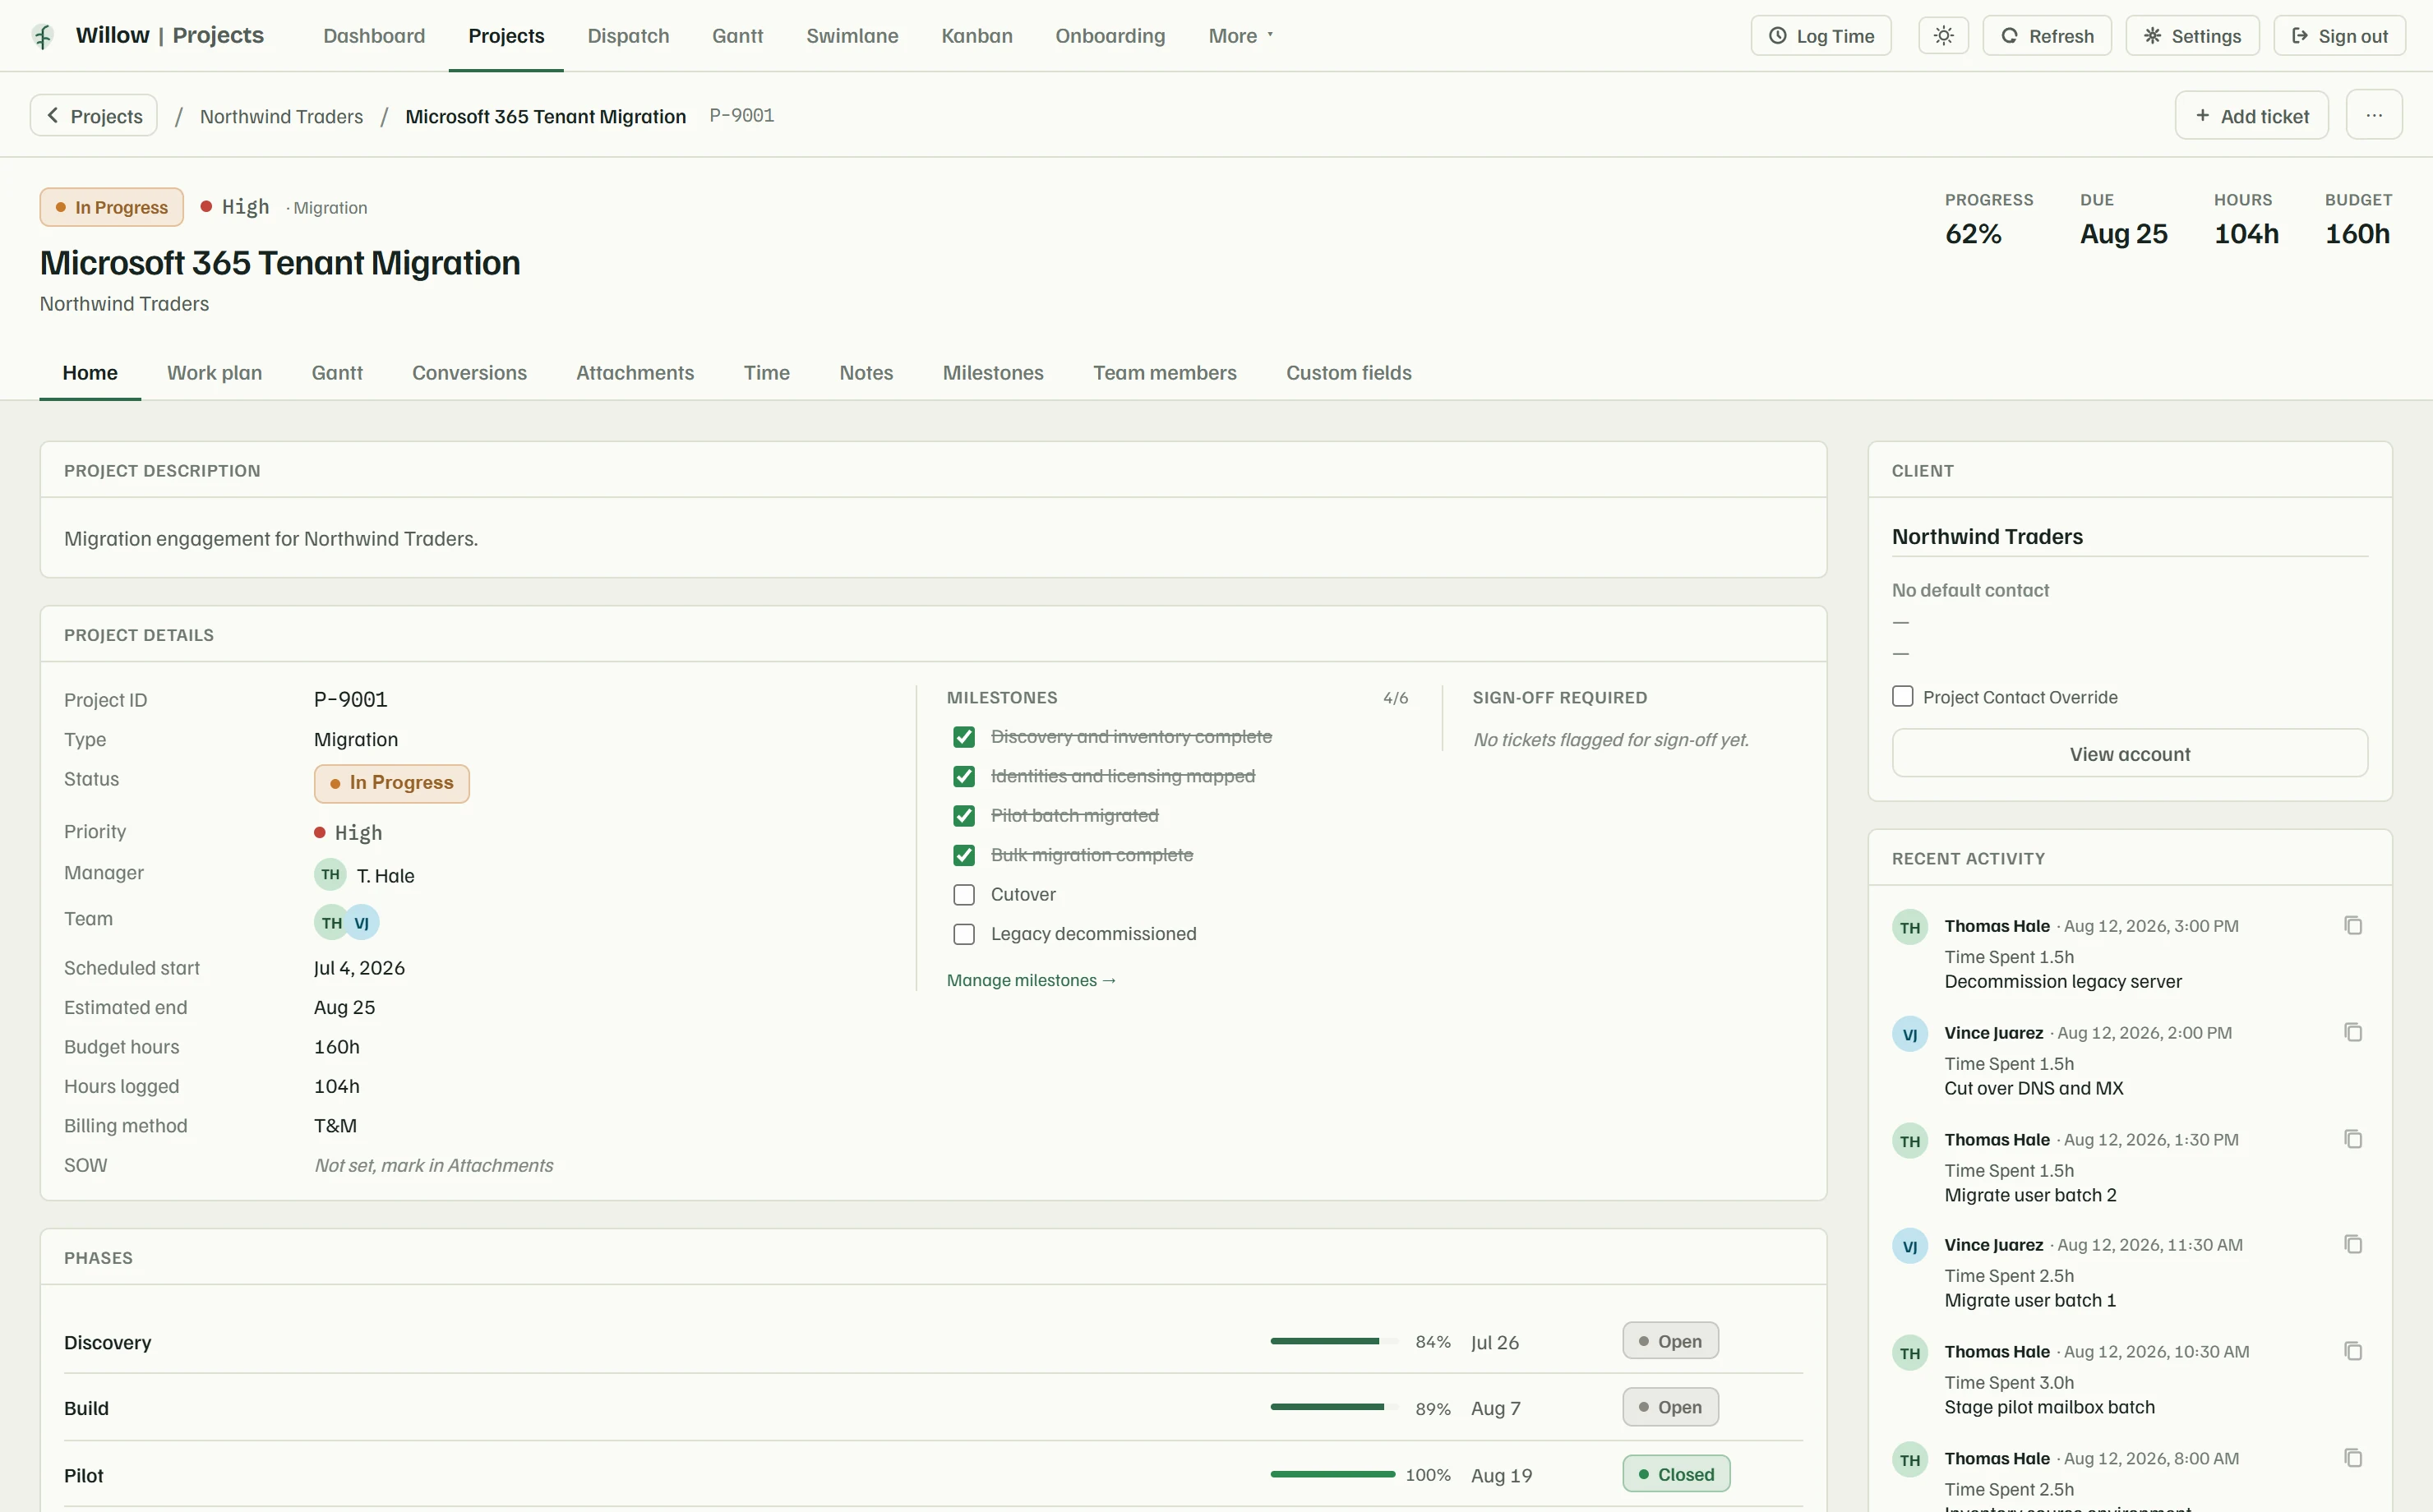Copy Thomas Hale 8:00 AM activity entry
The width and height of the screenshot is (2433, 1512).
coord(2353,1458)
